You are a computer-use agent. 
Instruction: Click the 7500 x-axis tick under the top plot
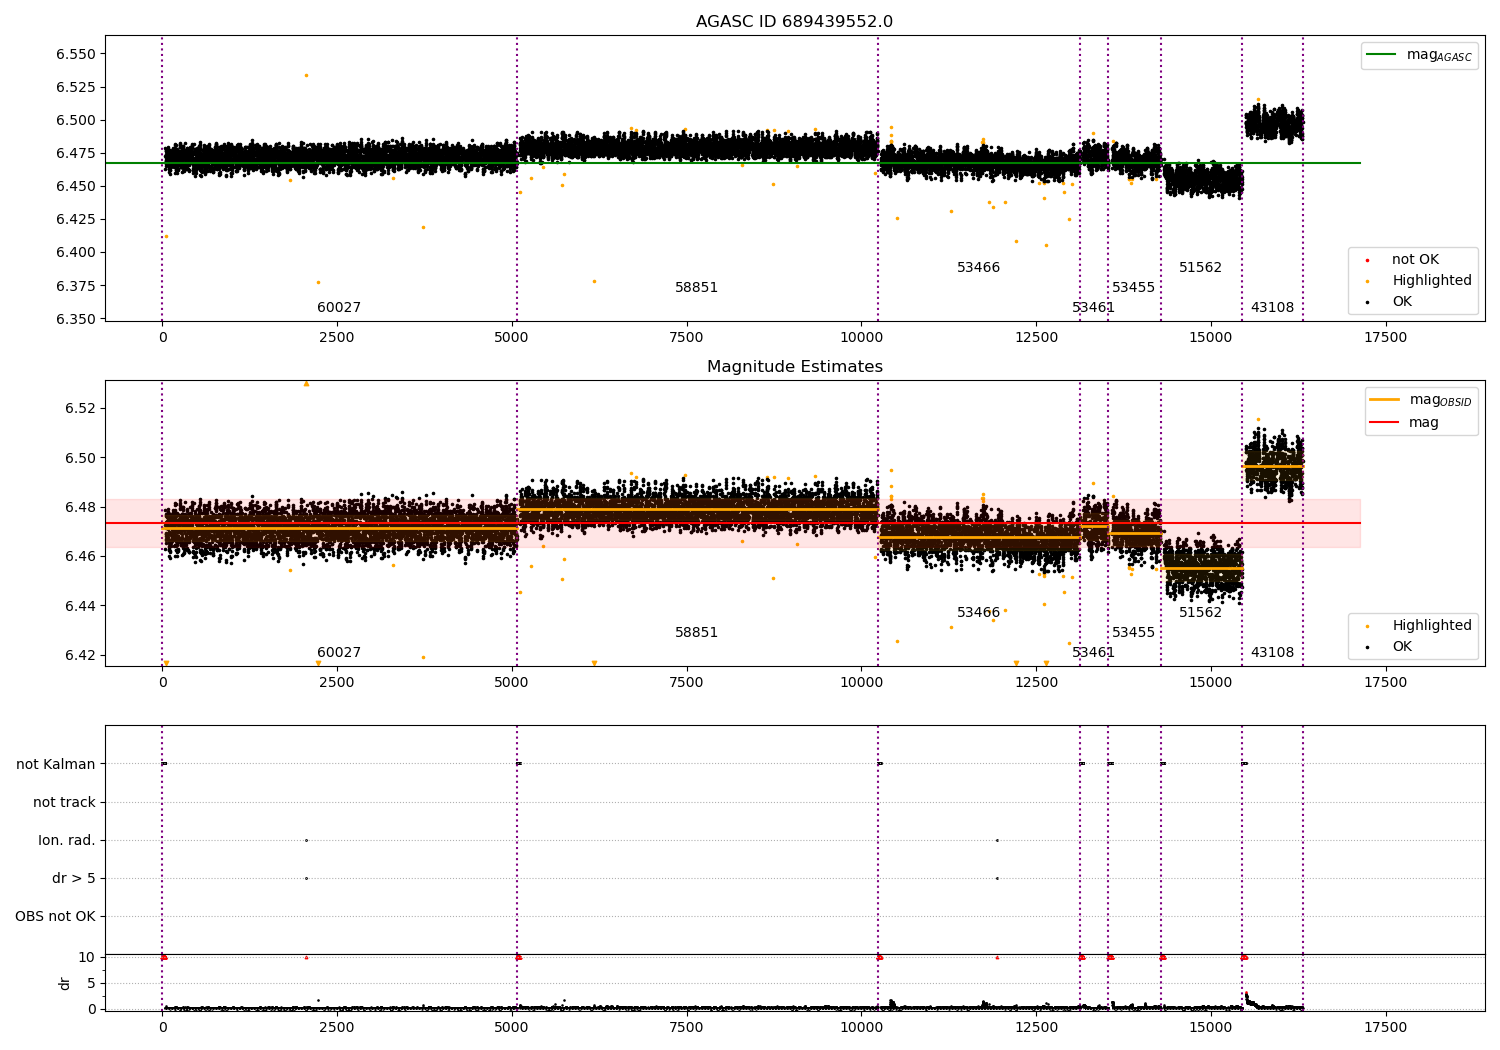[x=687, y=338]
